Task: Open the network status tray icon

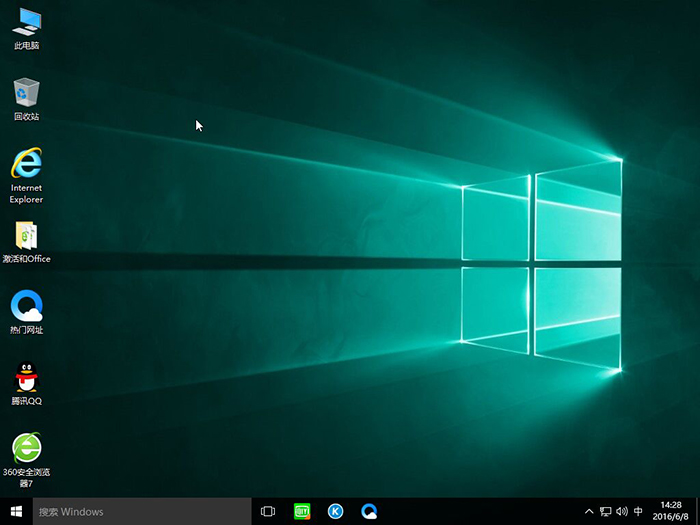Action: [x=605, y=511]
